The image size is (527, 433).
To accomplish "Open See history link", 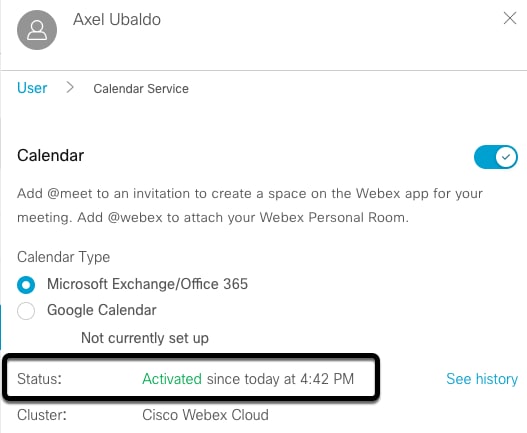I will (482, 379).
